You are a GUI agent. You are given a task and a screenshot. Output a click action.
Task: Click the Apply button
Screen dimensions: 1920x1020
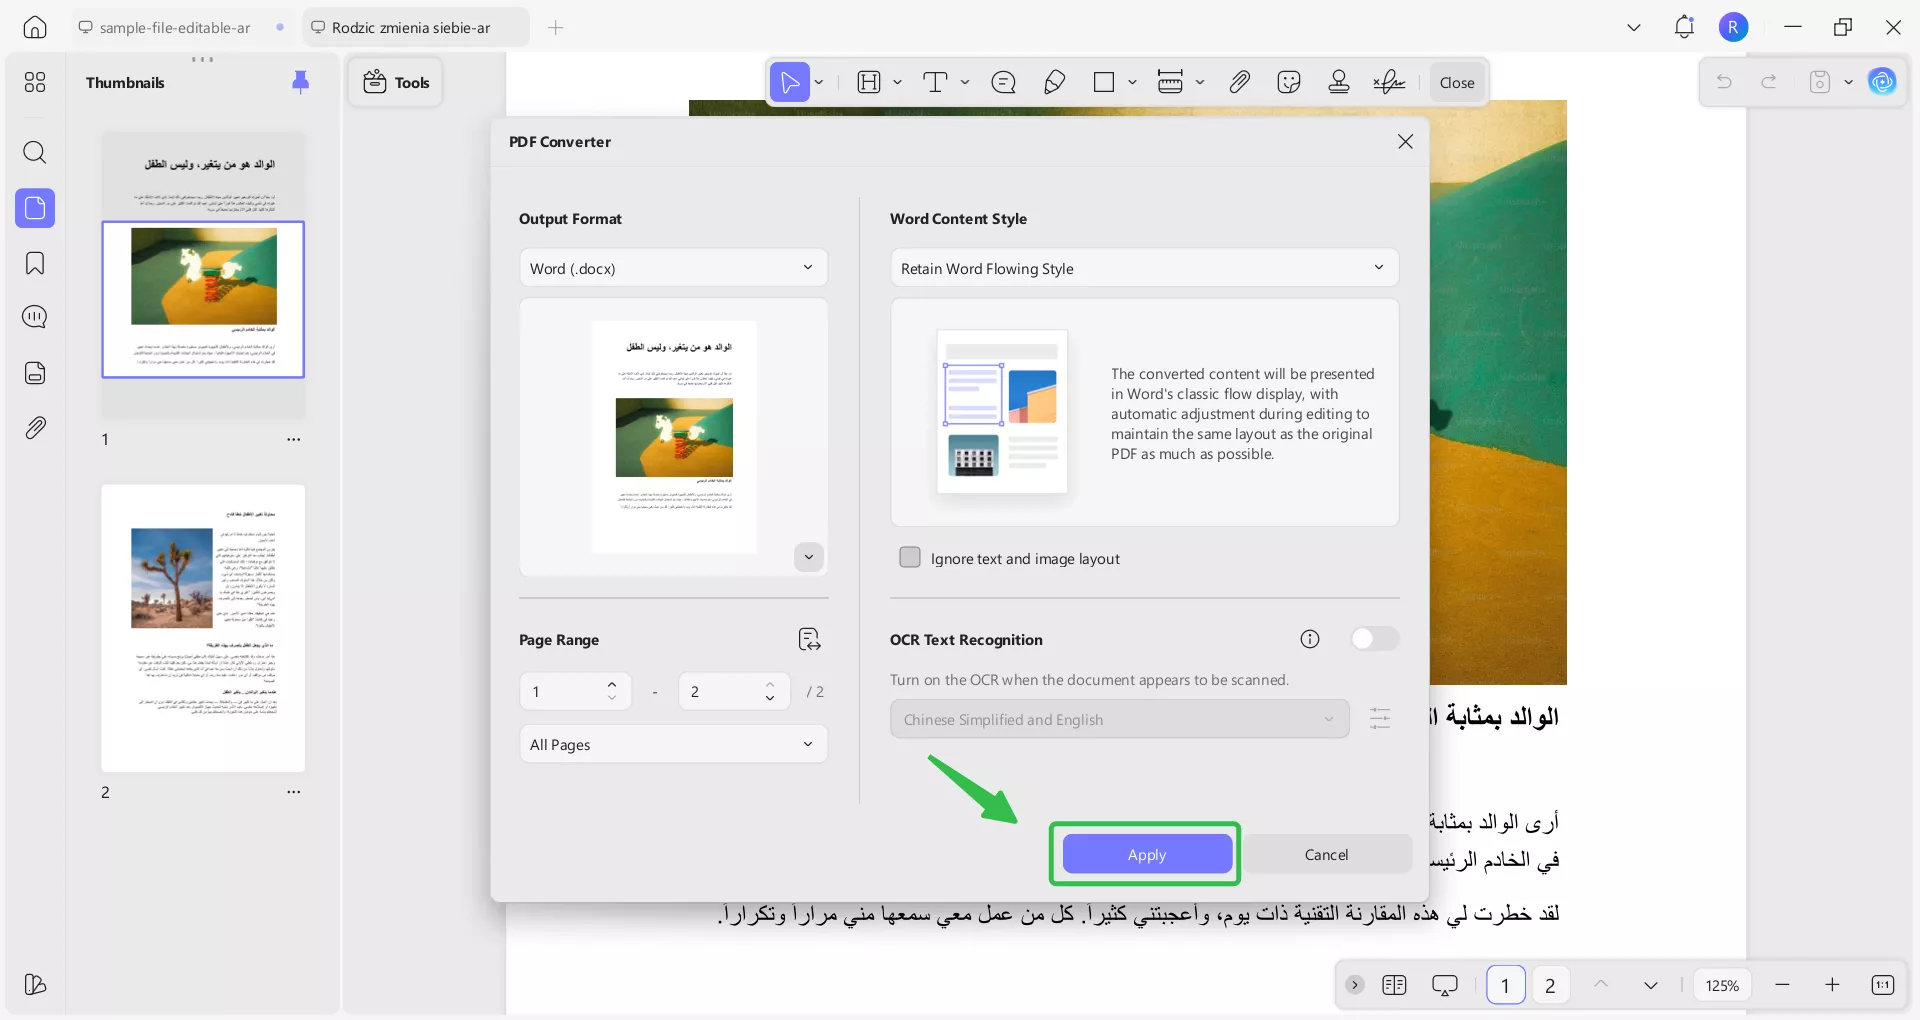tap(1145, 854)
